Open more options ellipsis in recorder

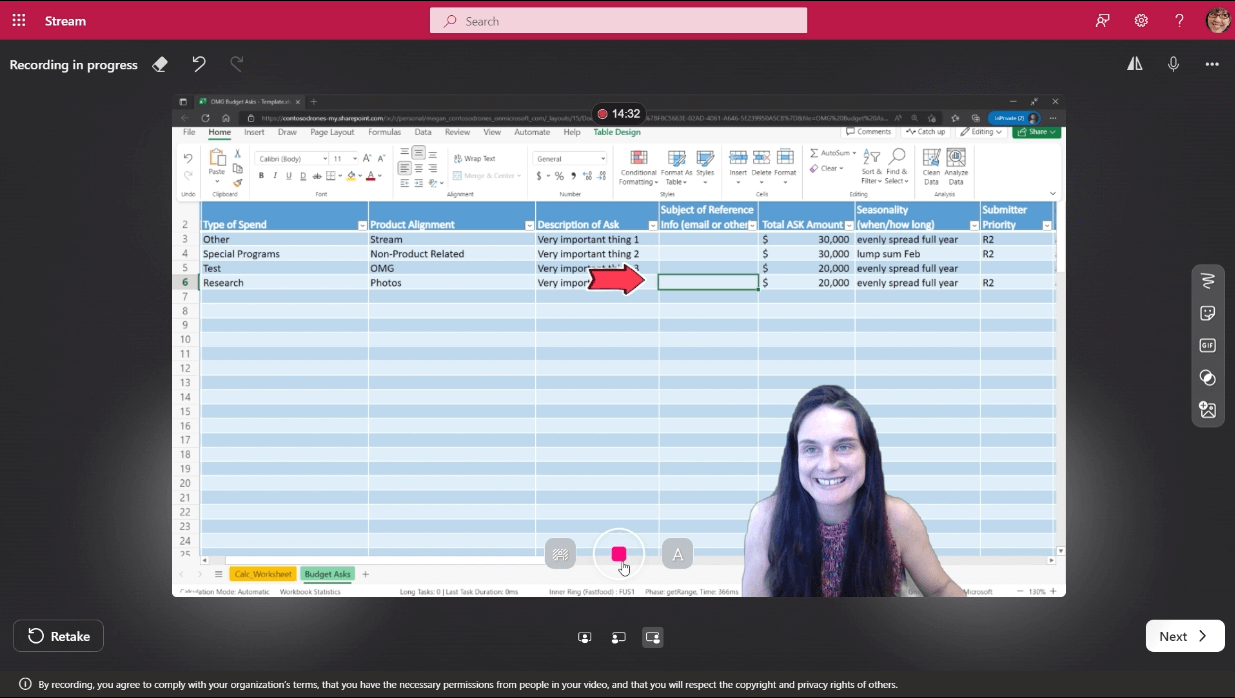(x=1212, y=64)
